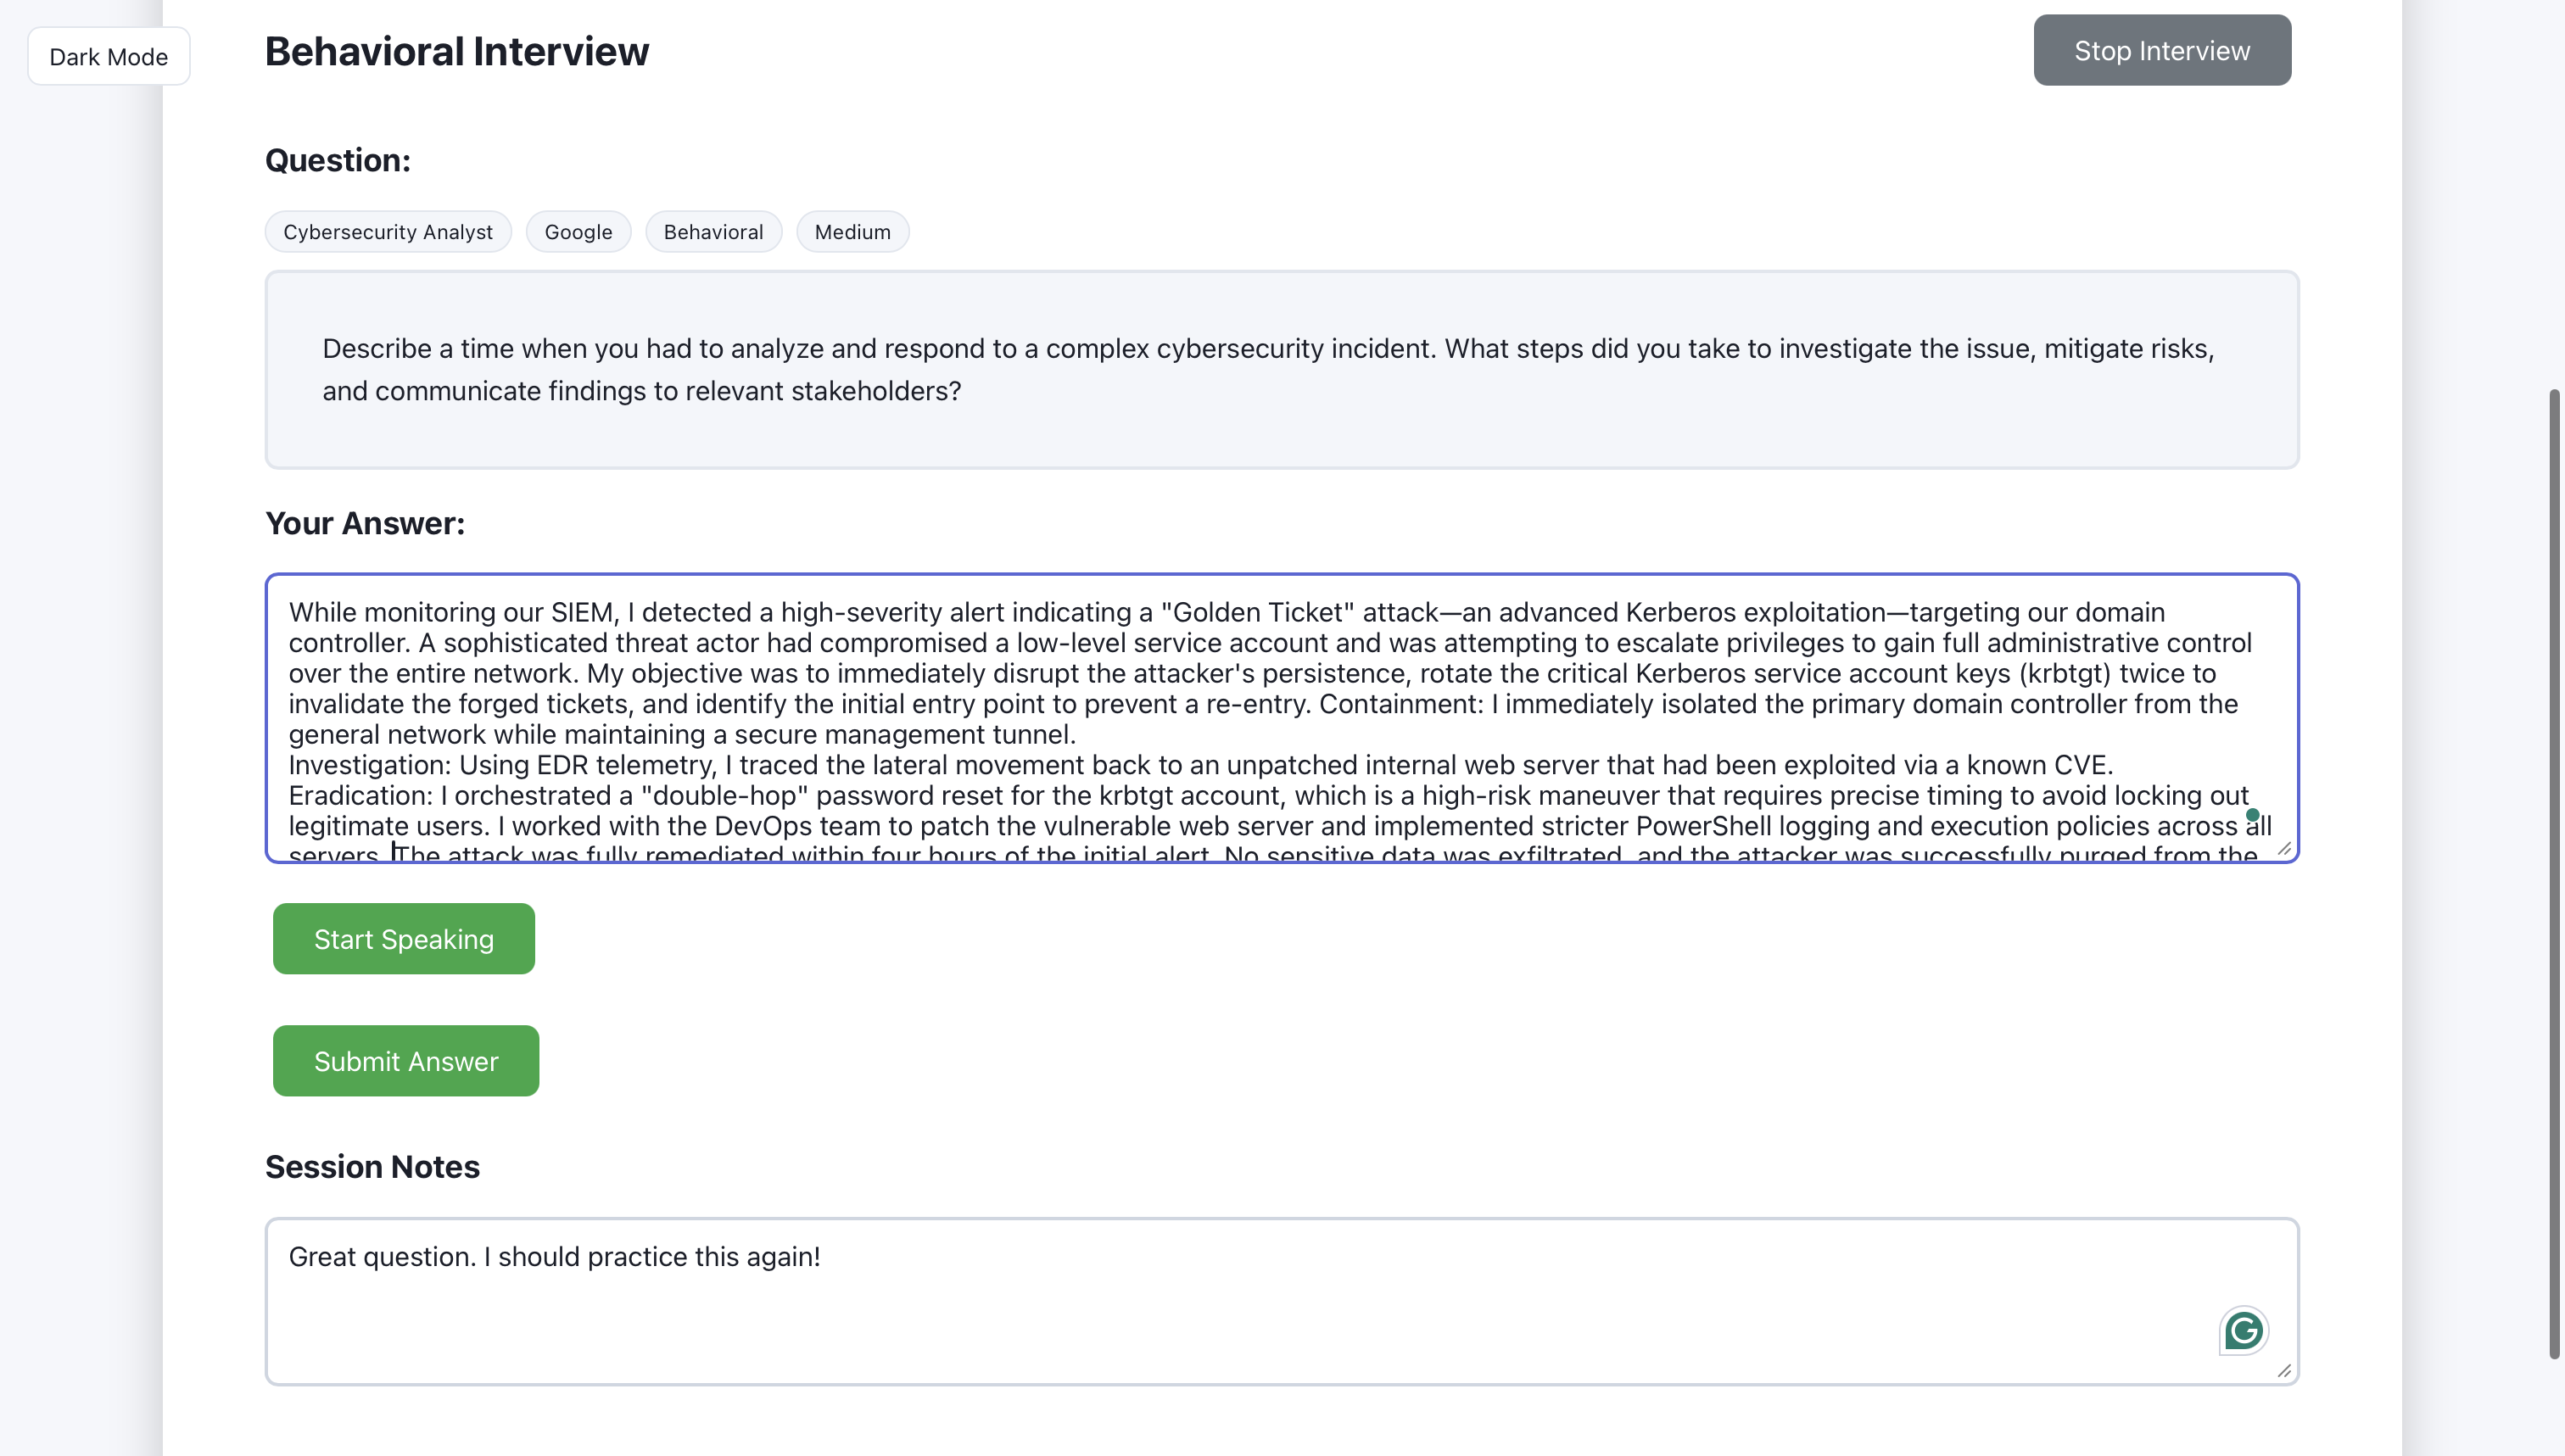Submit the answer
Screen dimensions: 2565x1456
click(x=405, y=1061)
